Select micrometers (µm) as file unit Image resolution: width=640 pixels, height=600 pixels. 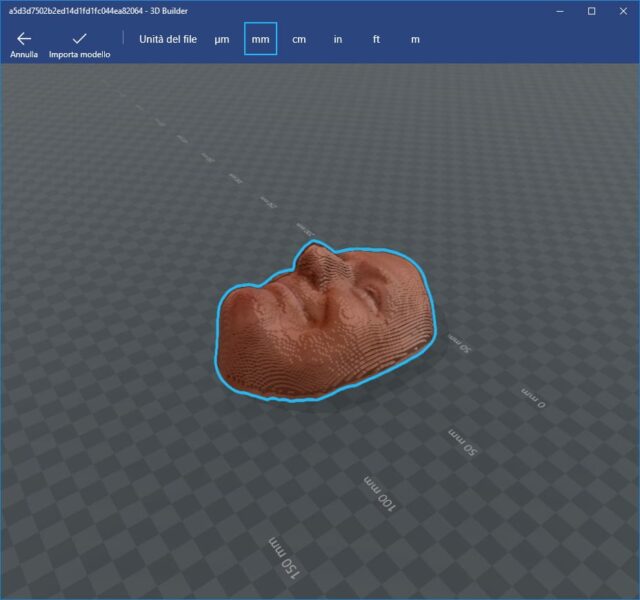point(222,39)
